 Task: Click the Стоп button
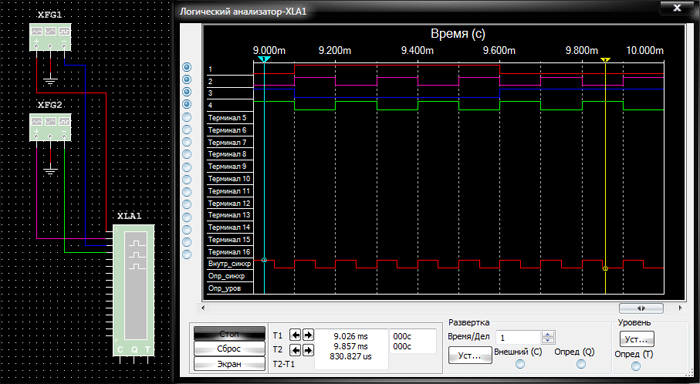coord(229,334)
